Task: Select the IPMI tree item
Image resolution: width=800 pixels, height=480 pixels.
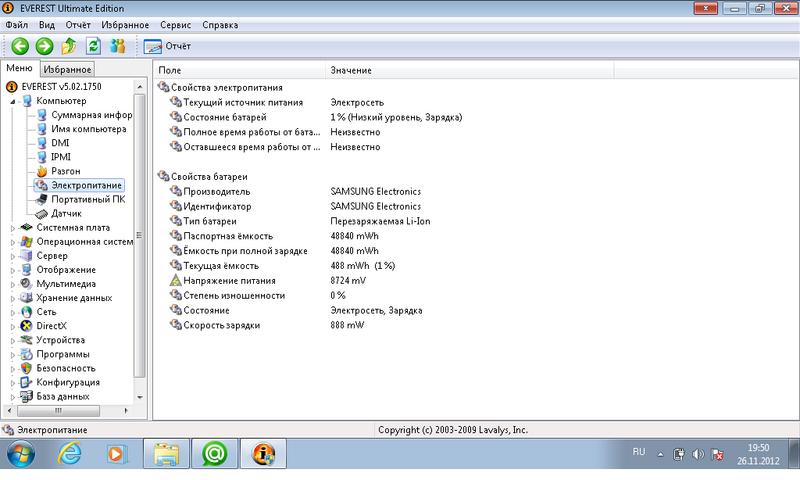Action: click(x=61, y=157)
